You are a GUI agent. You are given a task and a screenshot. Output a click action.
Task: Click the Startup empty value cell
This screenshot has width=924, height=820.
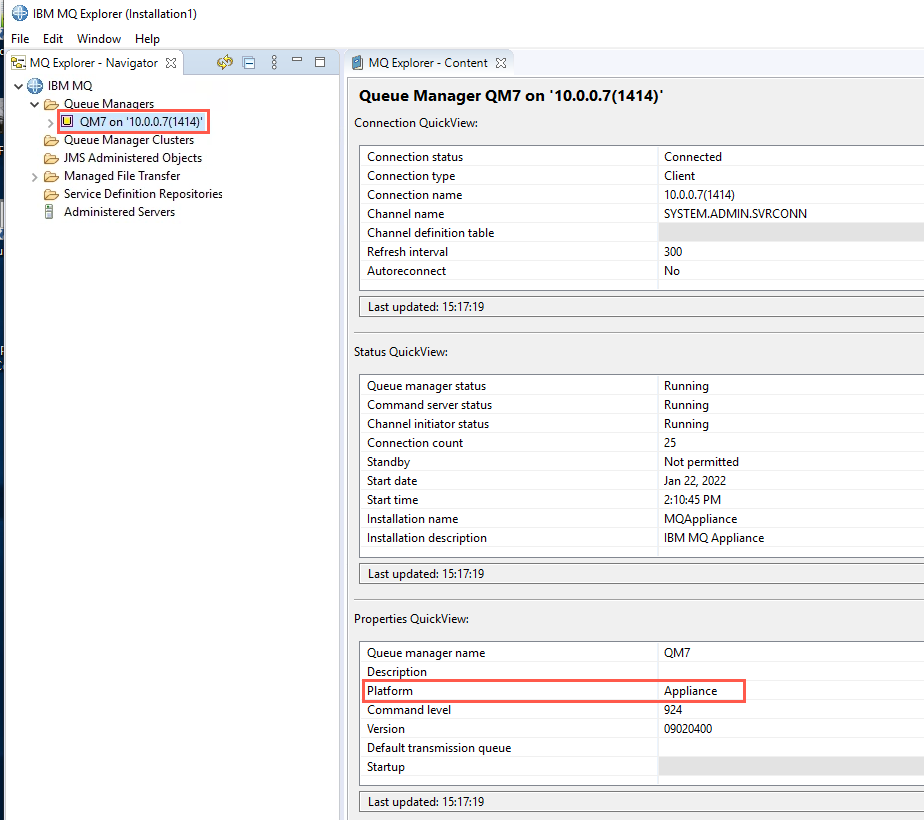(x=791, y=766)
